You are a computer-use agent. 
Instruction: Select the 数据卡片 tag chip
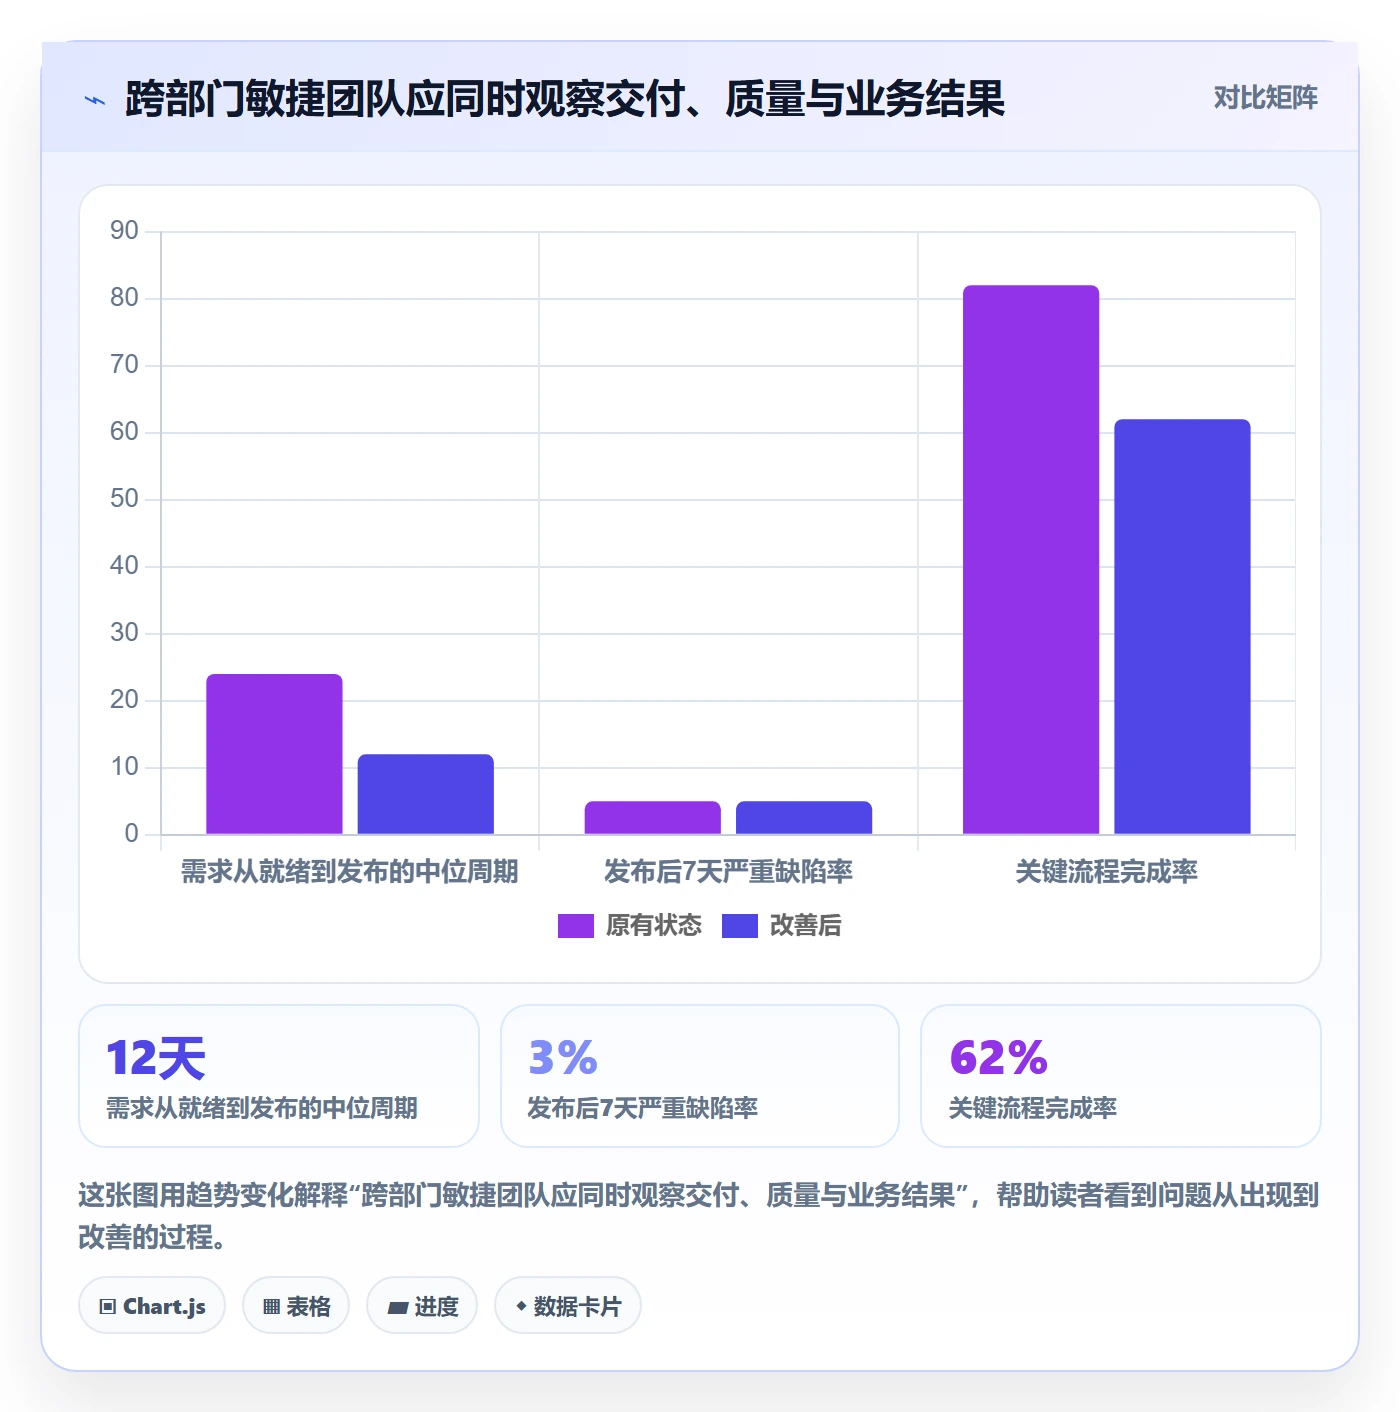568,1306
